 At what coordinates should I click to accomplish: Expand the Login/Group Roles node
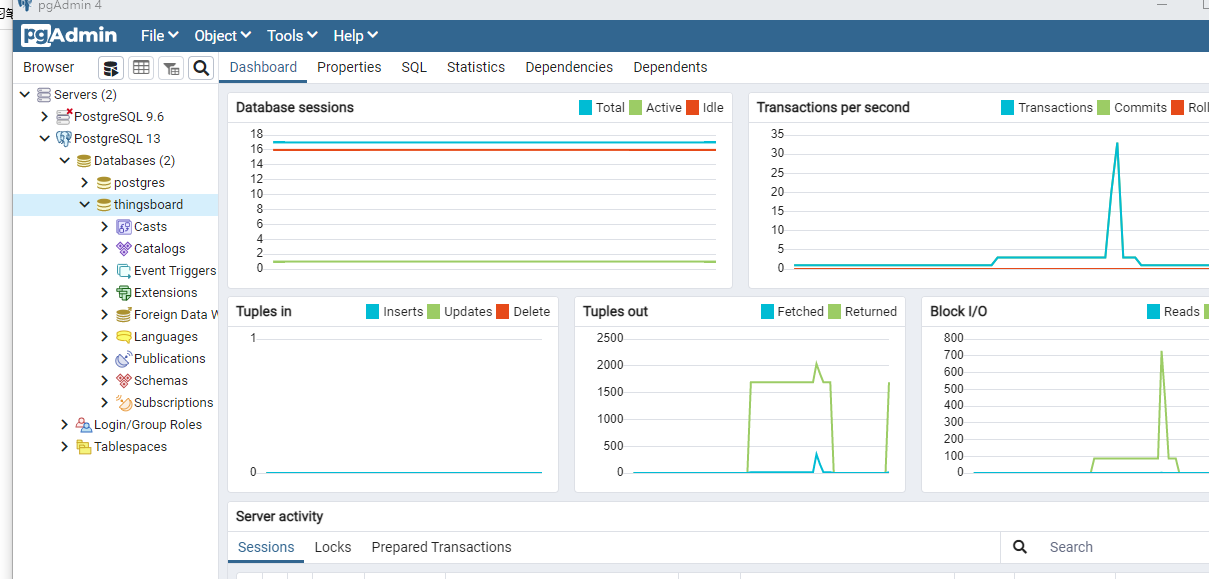point(65,425)
